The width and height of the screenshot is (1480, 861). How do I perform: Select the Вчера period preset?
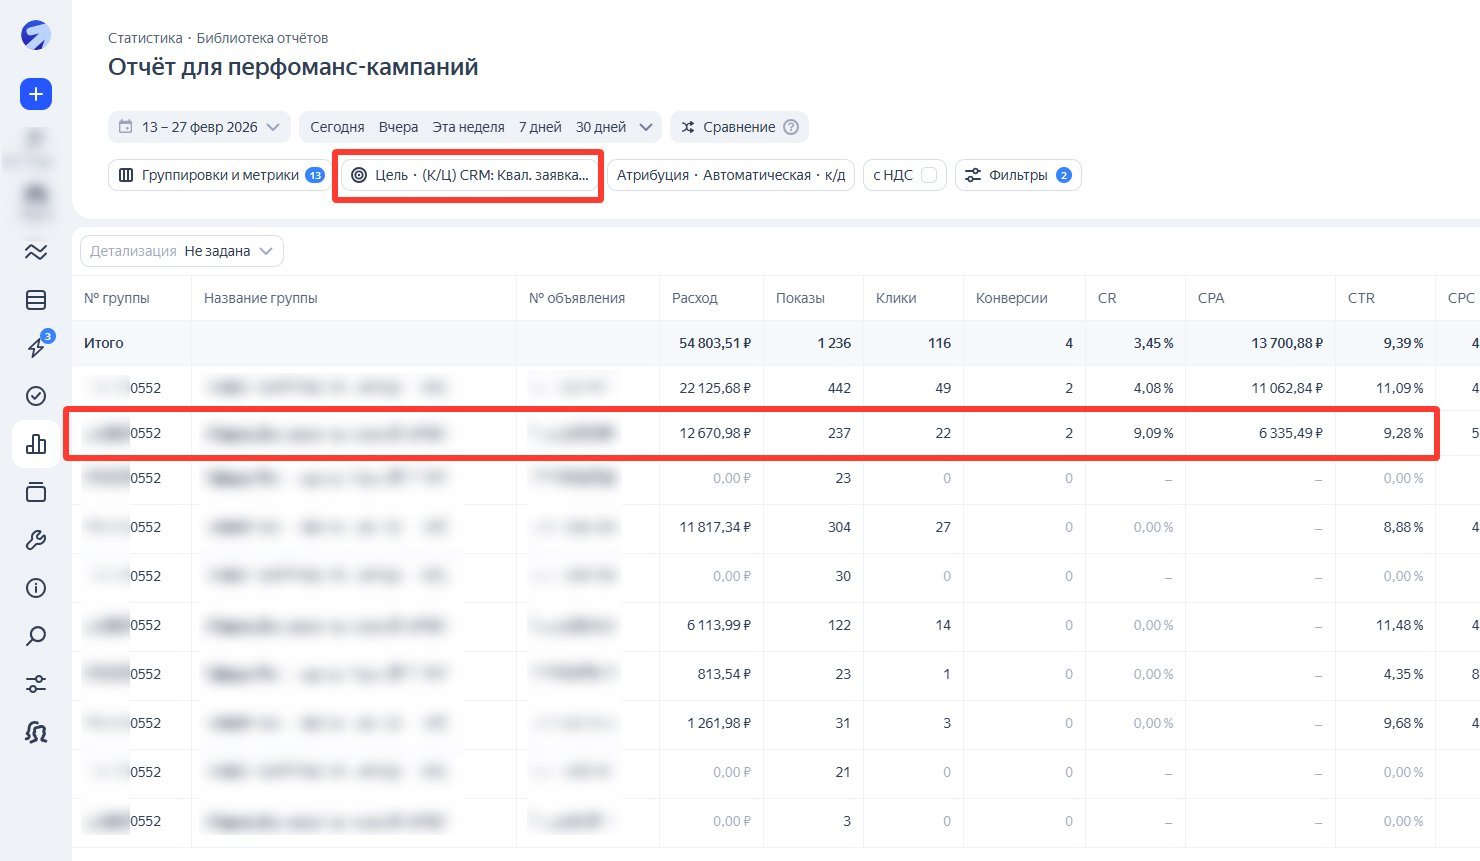[398, 127]
